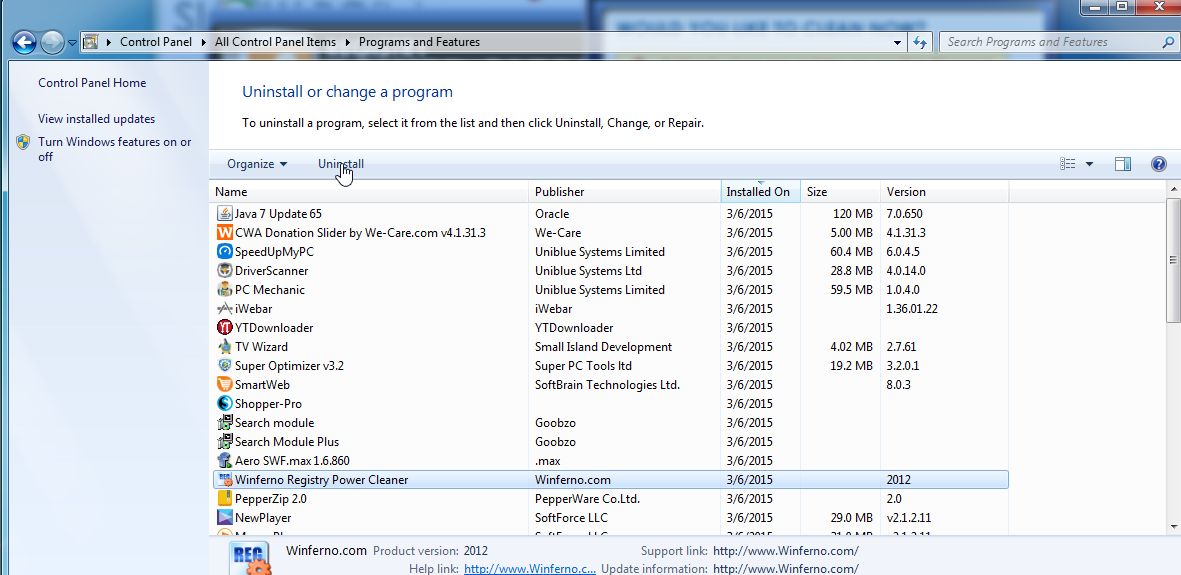Screen dimensions: 1181x575
Task: Click the vertical scrollbar thumb of the list
Action: pyautogui.click(x=1173, y=260)
